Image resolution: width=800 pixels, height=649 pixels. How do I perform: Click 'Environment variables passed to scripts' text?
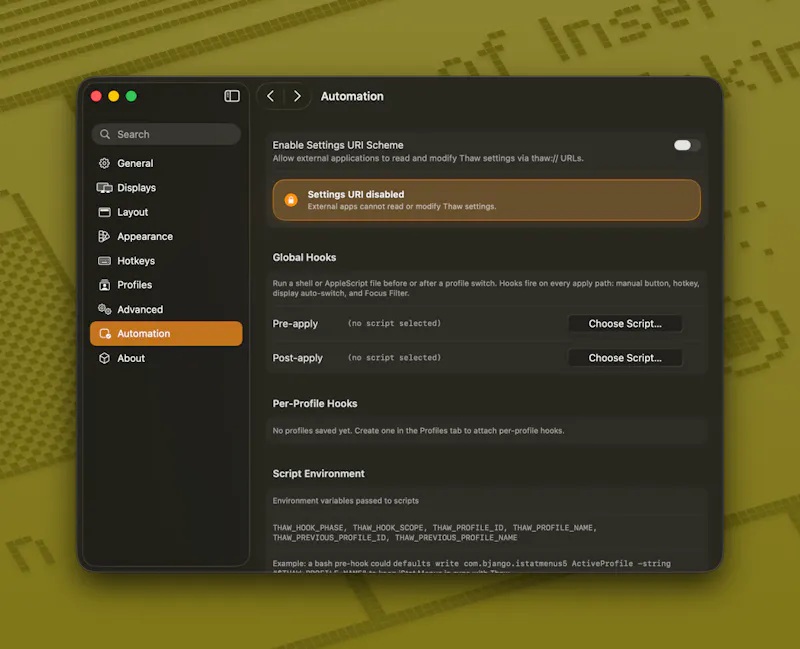coord(345,501)
